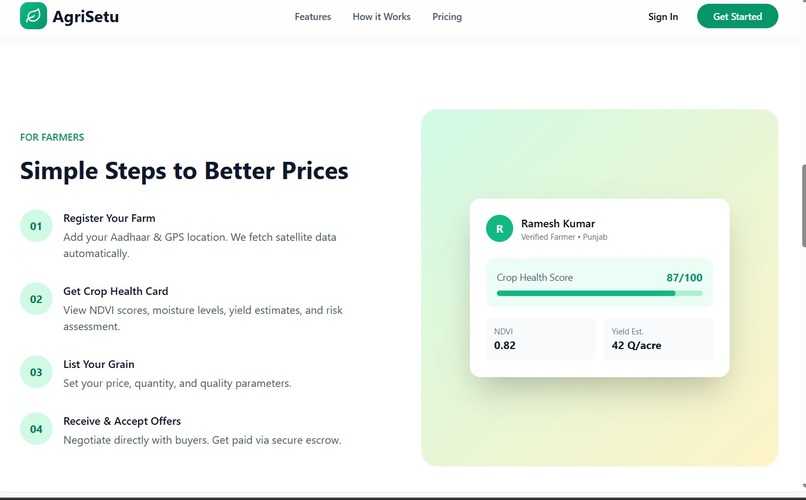The height and width of the screenshot is (500, 806).
Task: Click the Get Crop Health Card heading
Action: [116, 291]
